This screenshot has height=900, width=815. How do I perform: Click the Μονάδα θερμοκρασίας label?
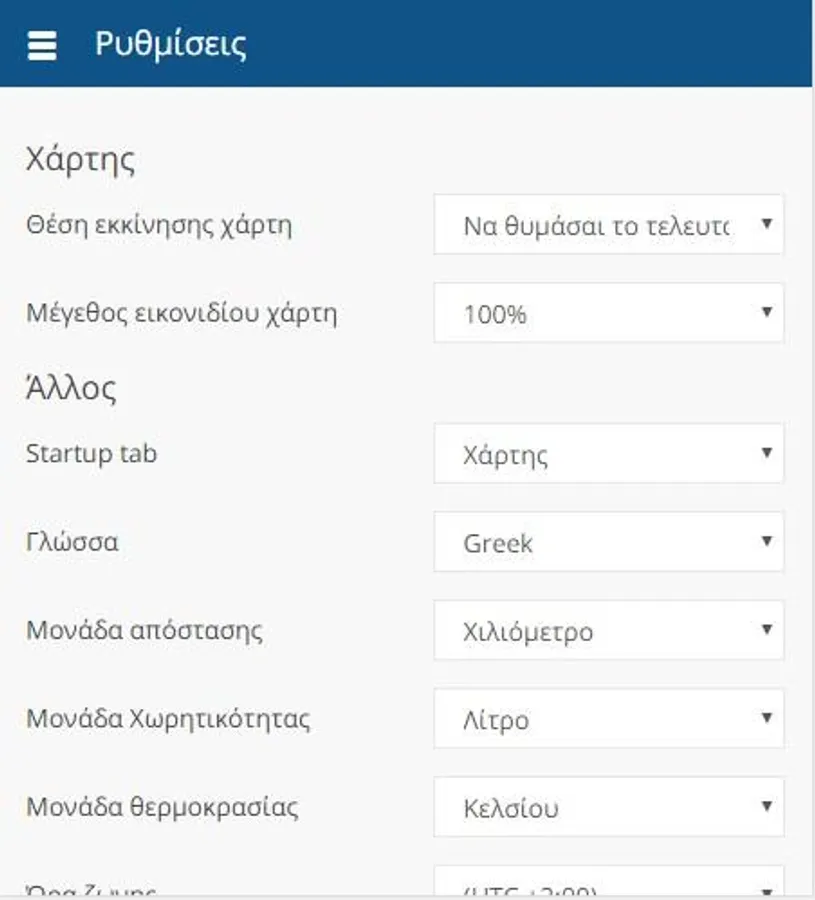162,807
